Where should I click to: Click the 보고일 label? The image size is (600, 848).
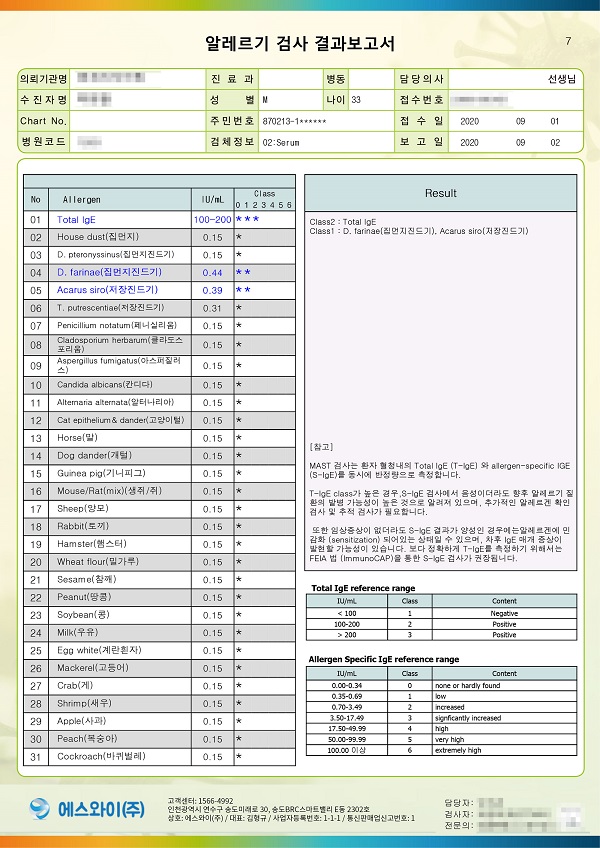pyautogui.click(x=421, y=142)
